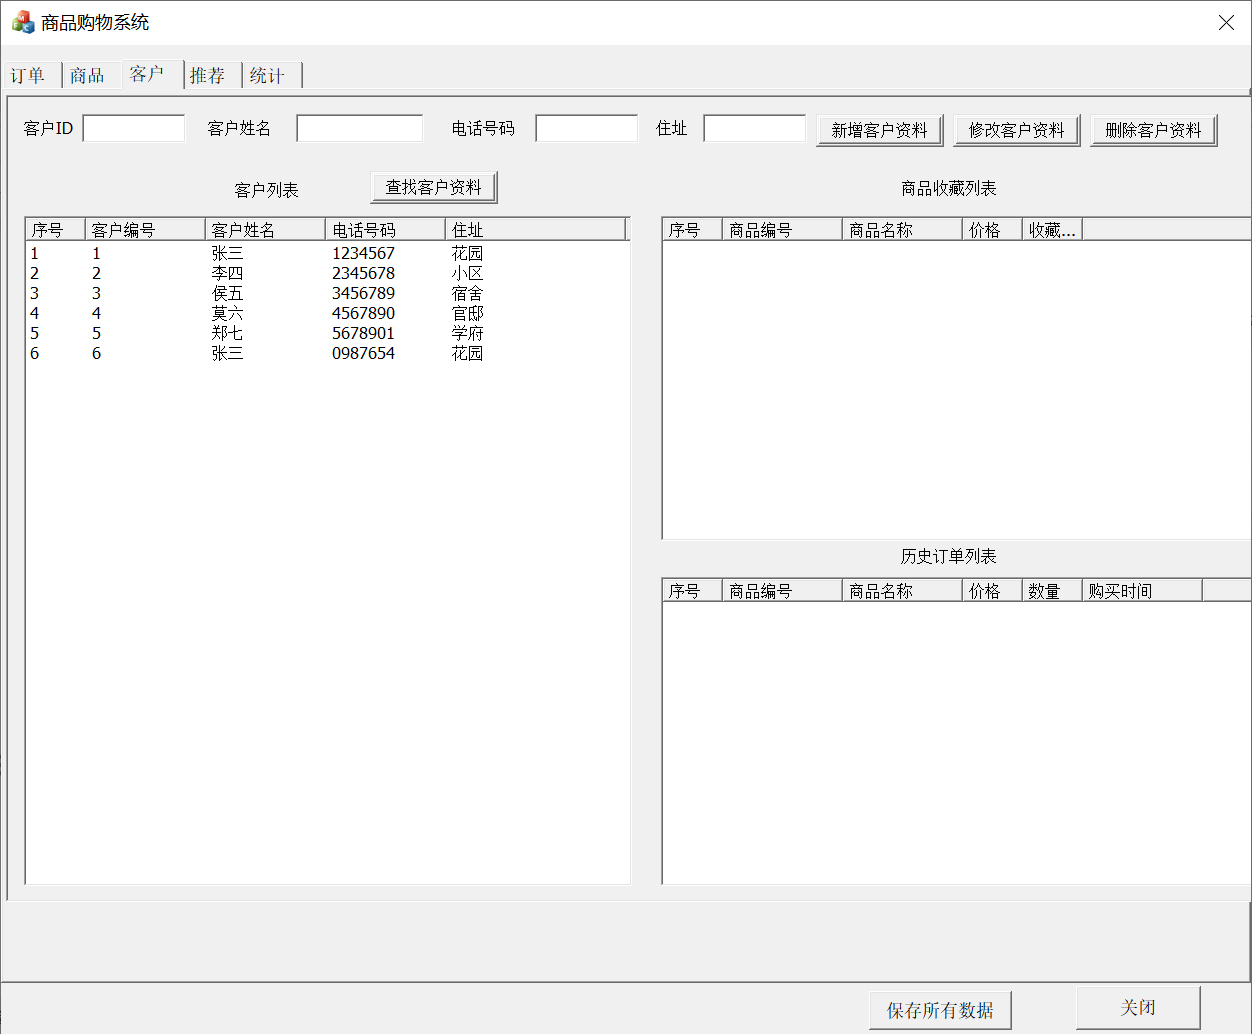Select customer row with phone 0987654

click(x=327, y=353)
